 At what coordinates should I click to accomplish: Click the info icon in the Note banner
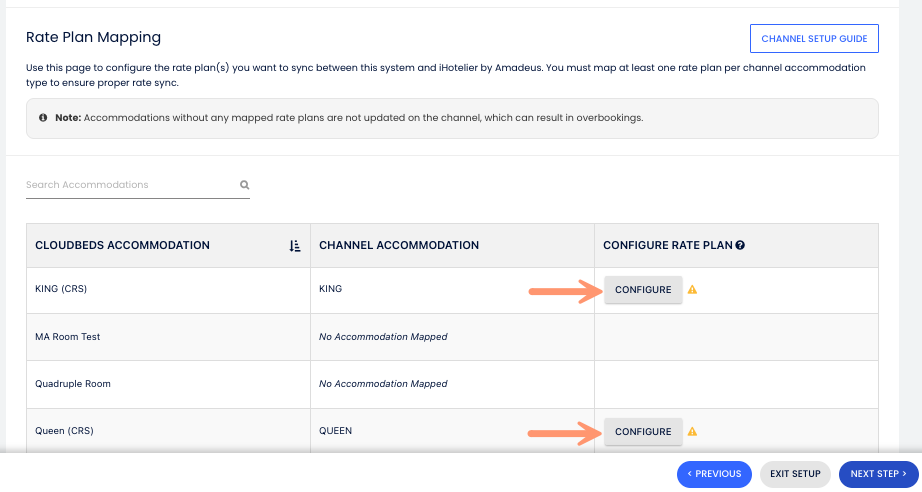pos(43,118)
